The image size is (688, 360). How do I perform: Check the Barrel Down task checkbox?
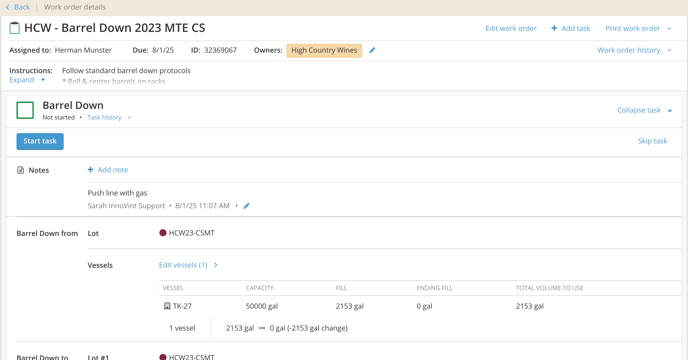(x=25, y=110)
